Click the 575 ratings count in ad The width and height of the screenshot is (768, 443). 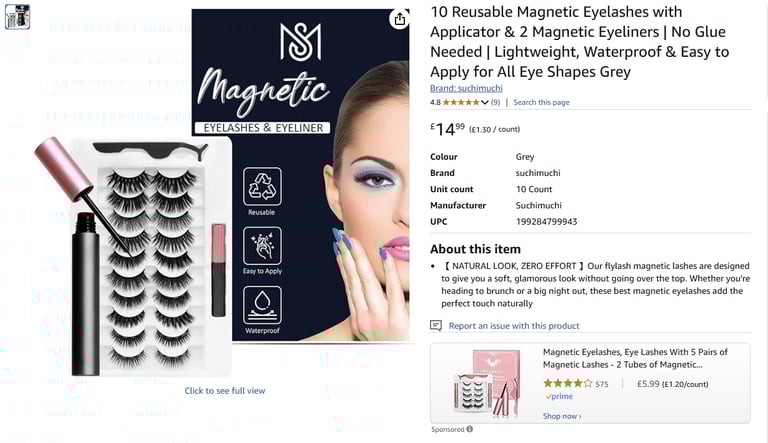602,384
